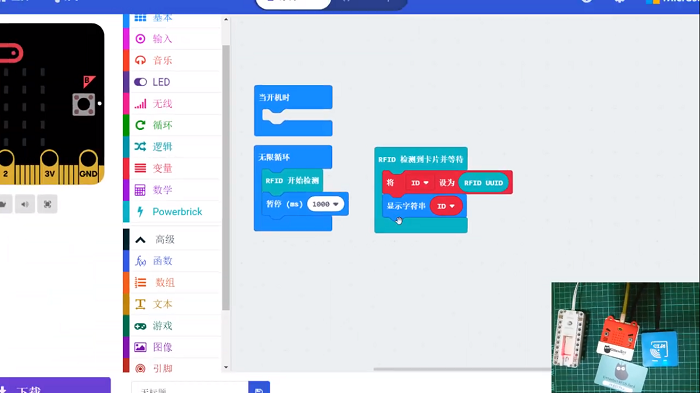The width and height of the screenshot is (700, 393).
Task: Open the ID variable dropdown in set block
Action: click(x=419, y=183)
